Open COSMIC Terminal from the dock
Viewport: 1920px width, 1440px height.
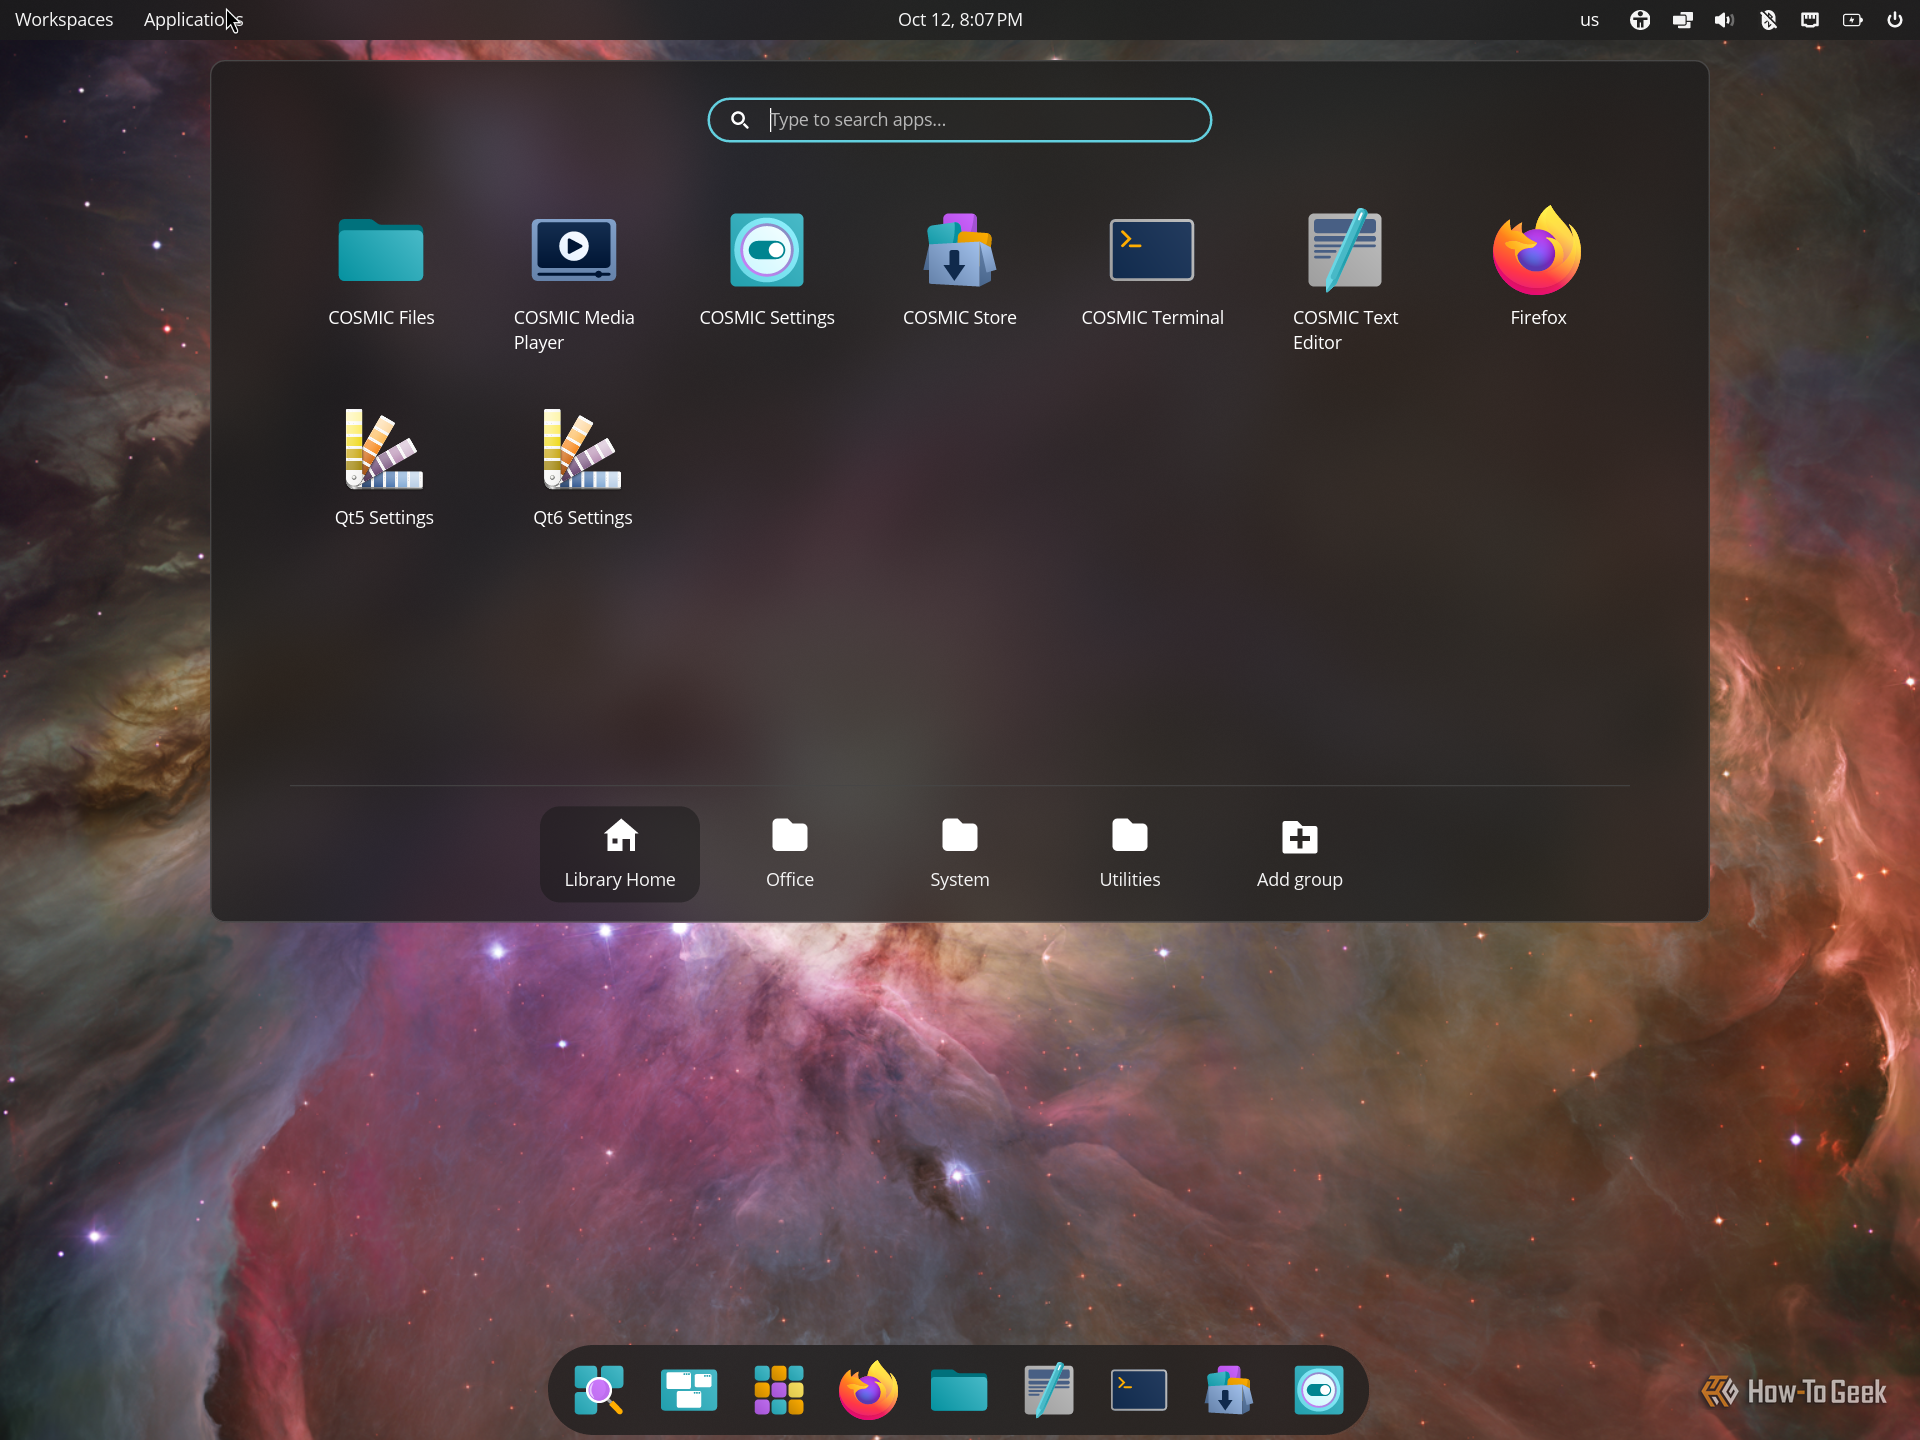tap(1139, 1390)
